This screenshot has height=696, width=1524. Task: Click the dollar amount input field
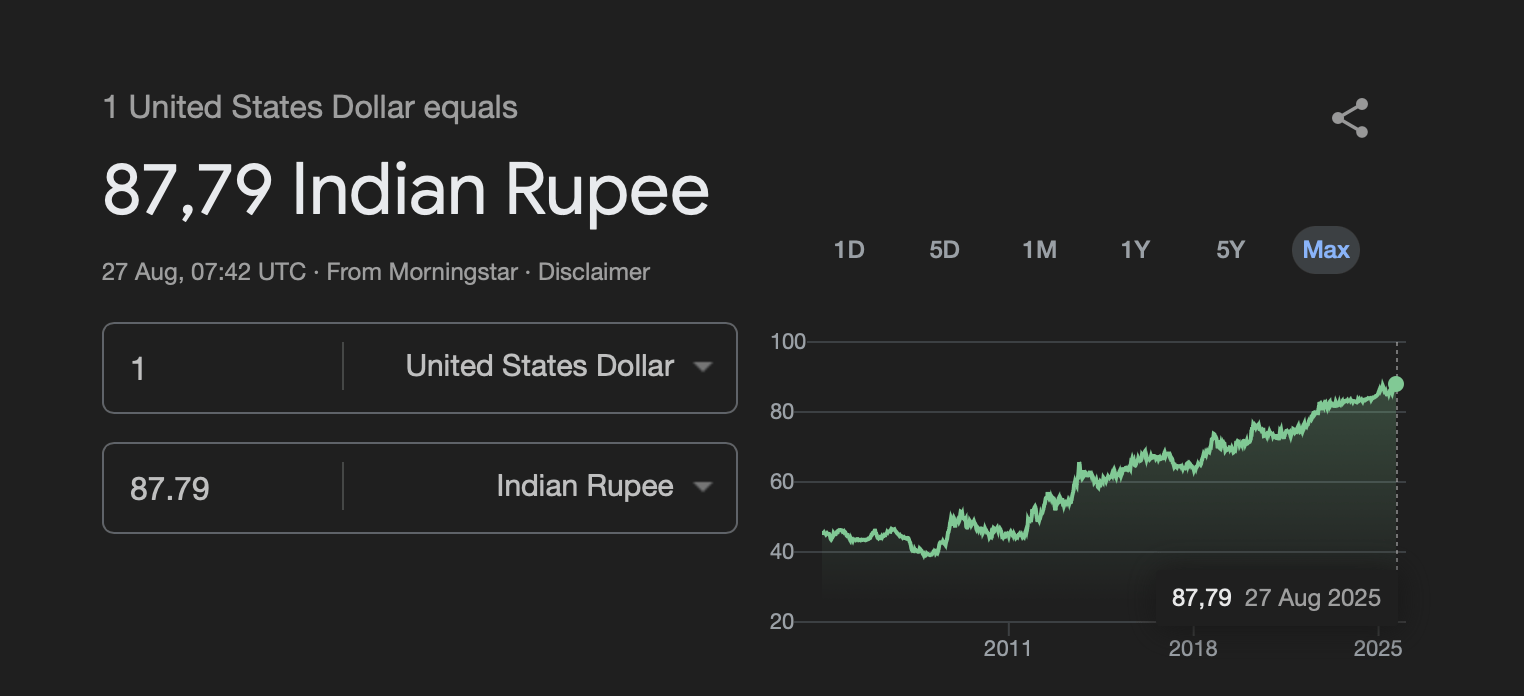tap(222, 368)
